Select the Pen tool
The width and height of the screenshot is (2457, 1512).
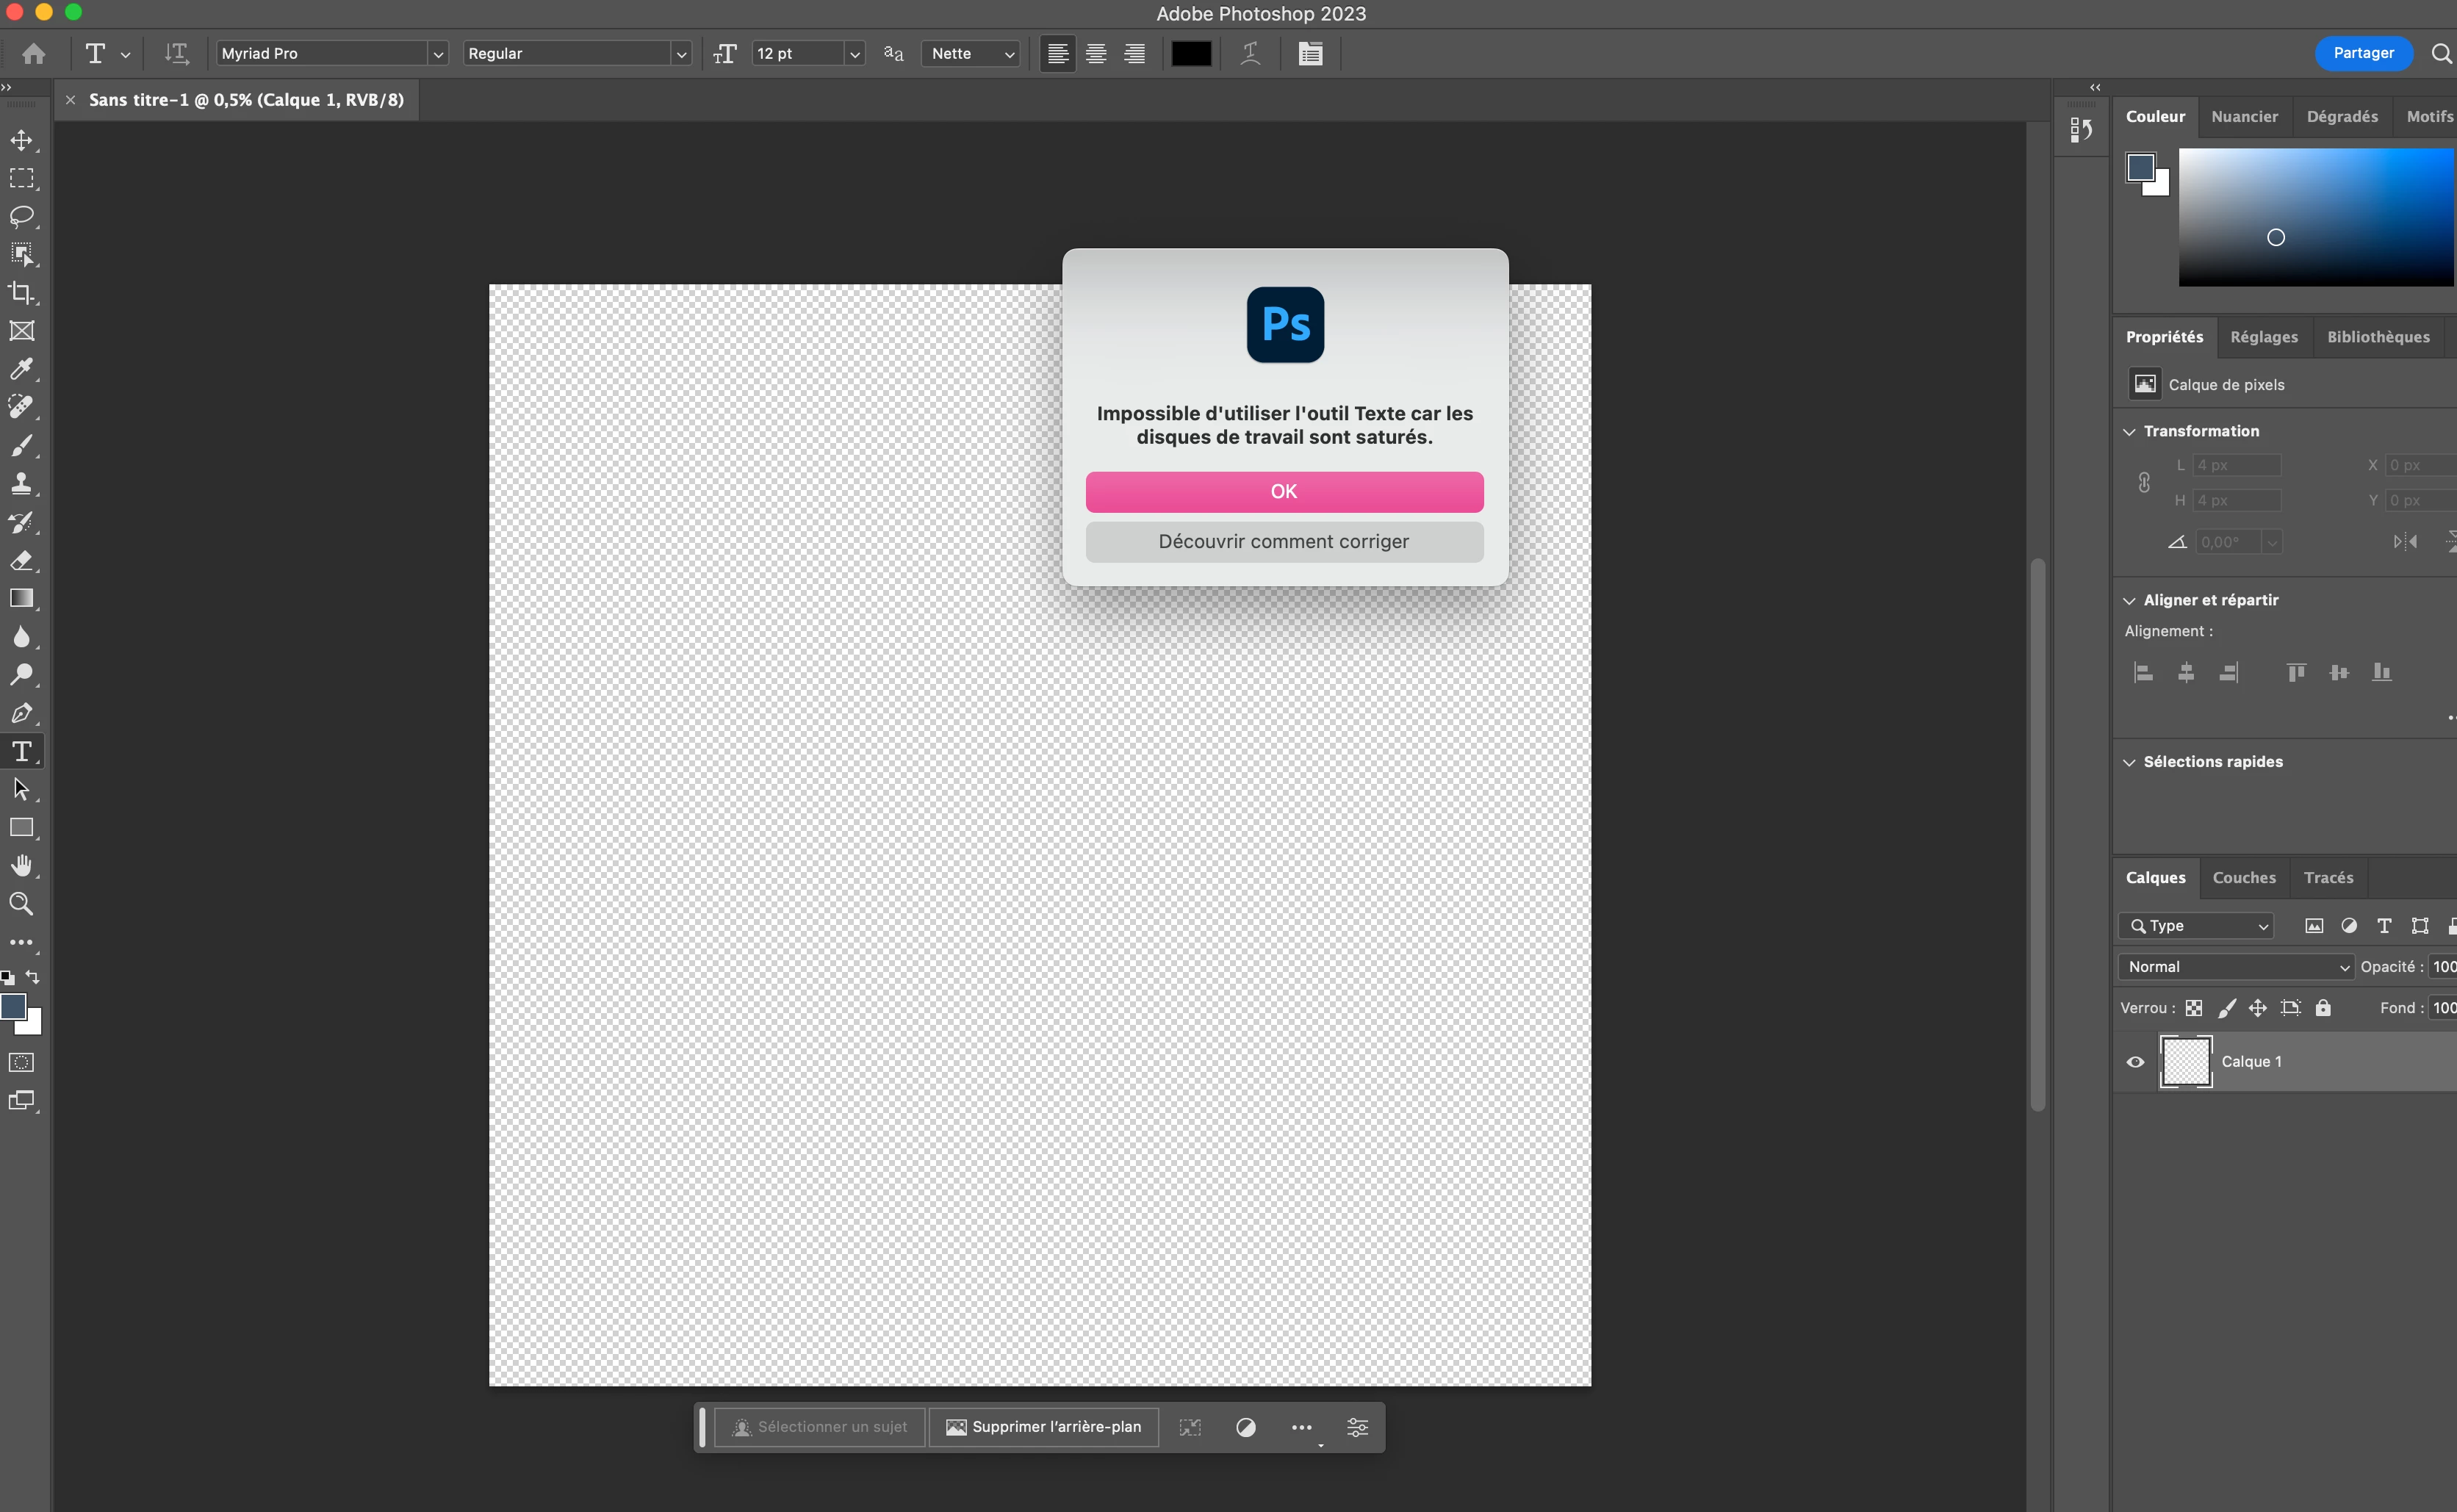coord(21,713)
